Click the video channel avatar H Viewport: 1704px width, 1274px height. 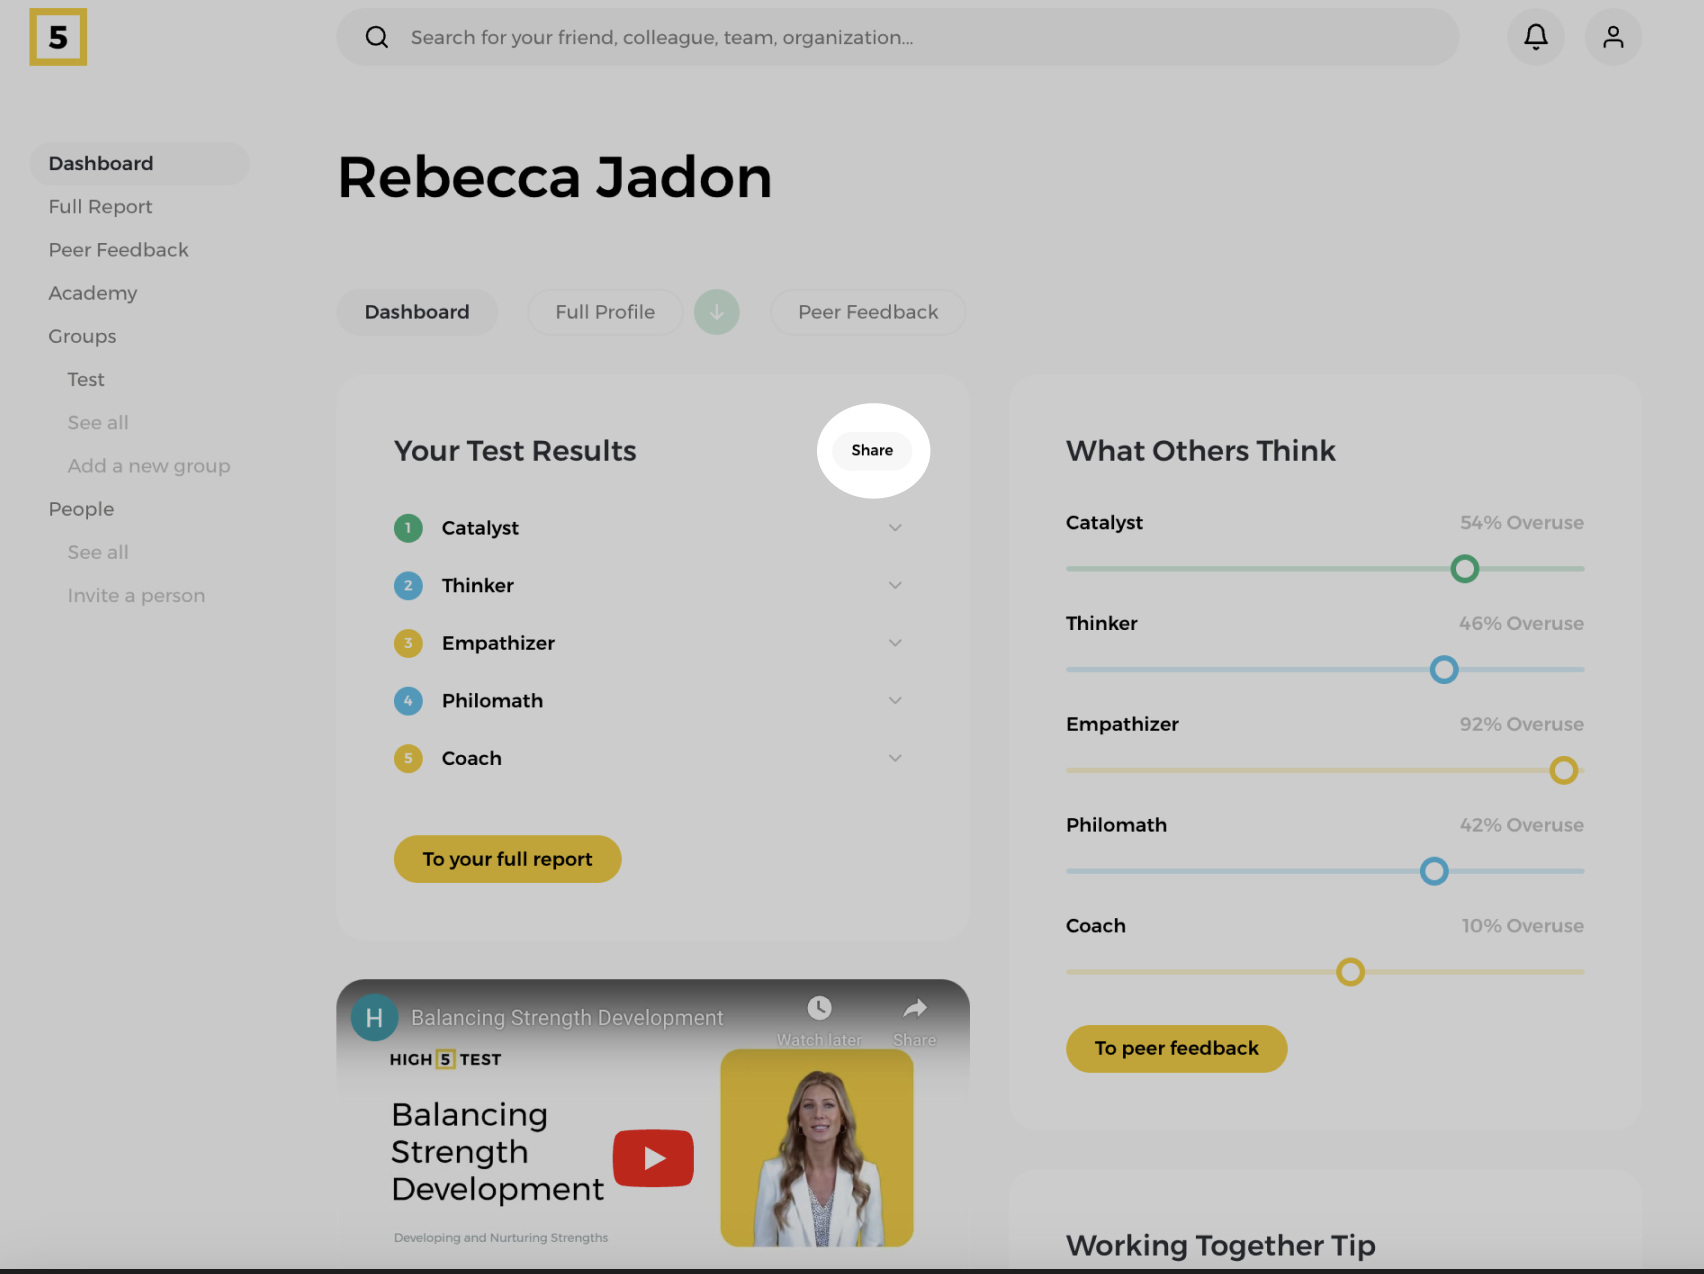(x=374, y=1018)
